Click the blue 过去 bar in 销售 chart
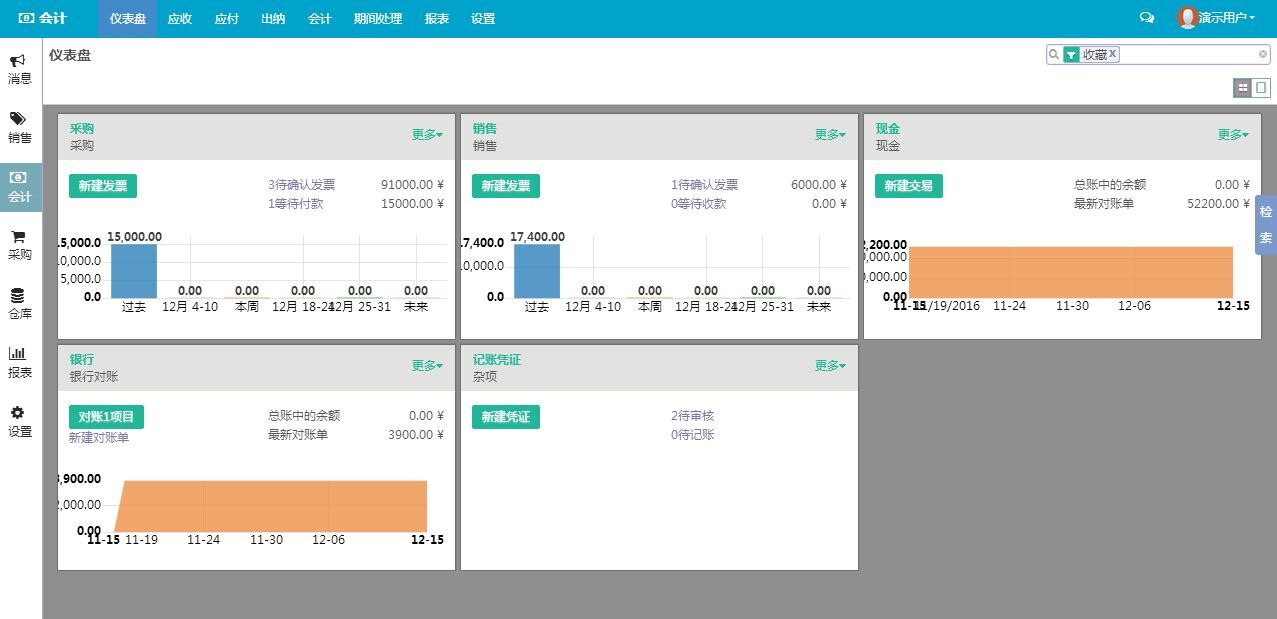 537,270
